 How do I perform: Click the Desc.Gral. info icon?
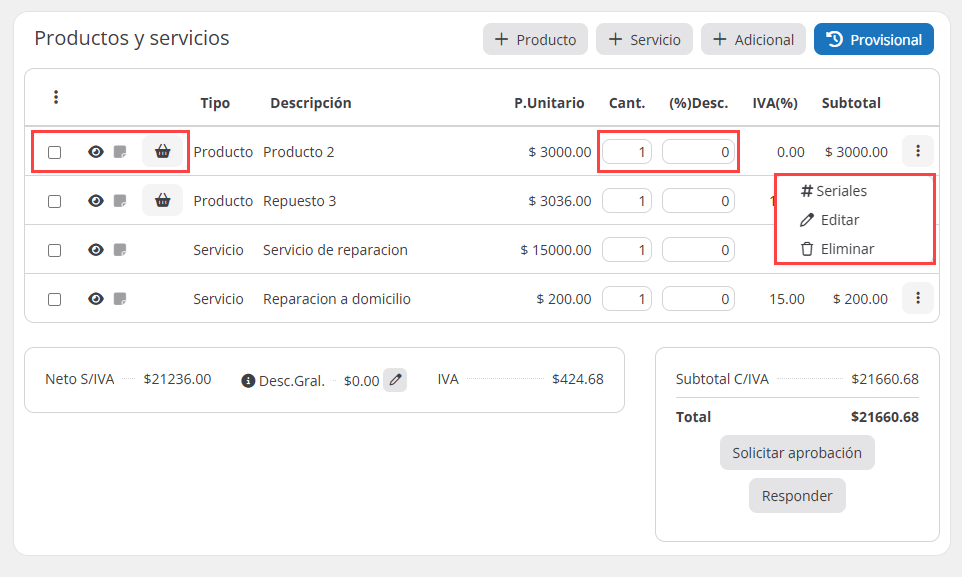(x=248, y=381)
